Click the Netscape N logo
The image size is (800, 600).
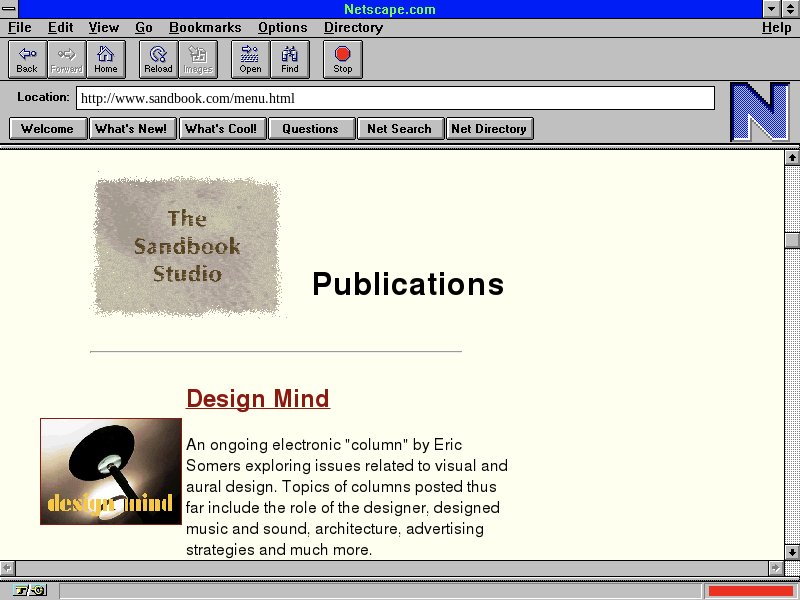pos(759,112)
